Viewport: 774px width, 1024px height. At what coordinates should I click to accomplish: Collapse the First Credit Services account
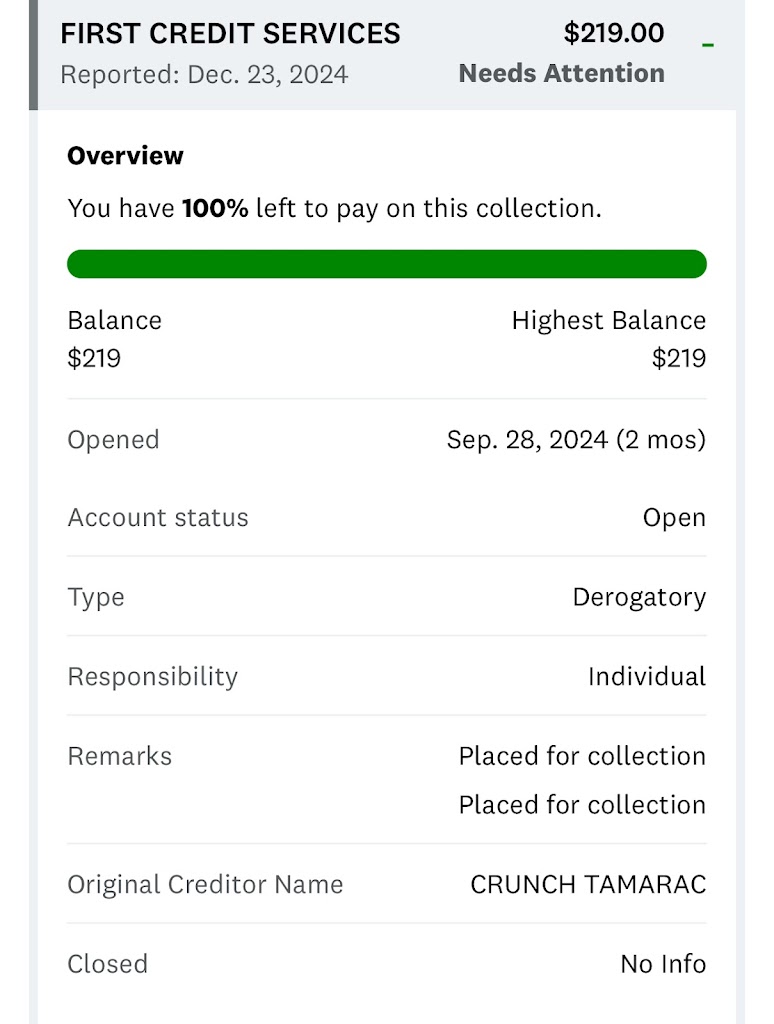pyautogui.click(x=708, y=45)
